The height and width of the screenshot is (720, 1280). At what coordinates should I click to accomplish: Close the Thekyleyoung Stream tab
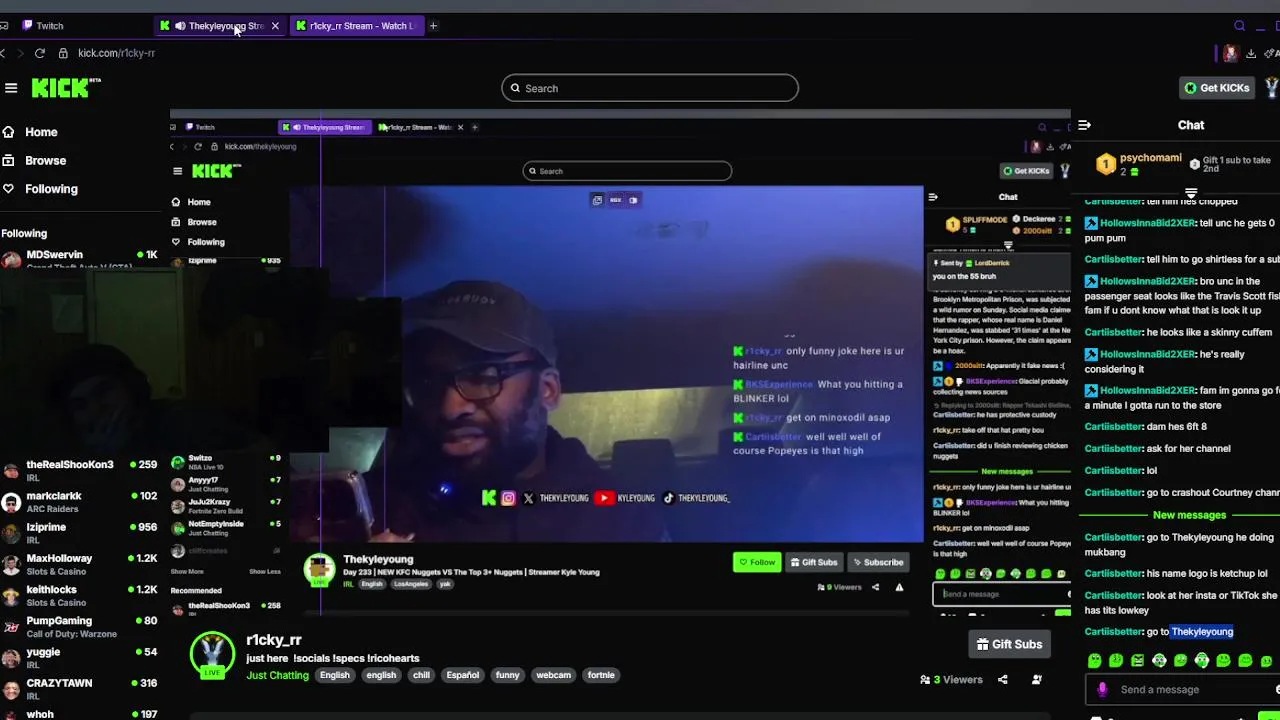(x=275, y=26)
